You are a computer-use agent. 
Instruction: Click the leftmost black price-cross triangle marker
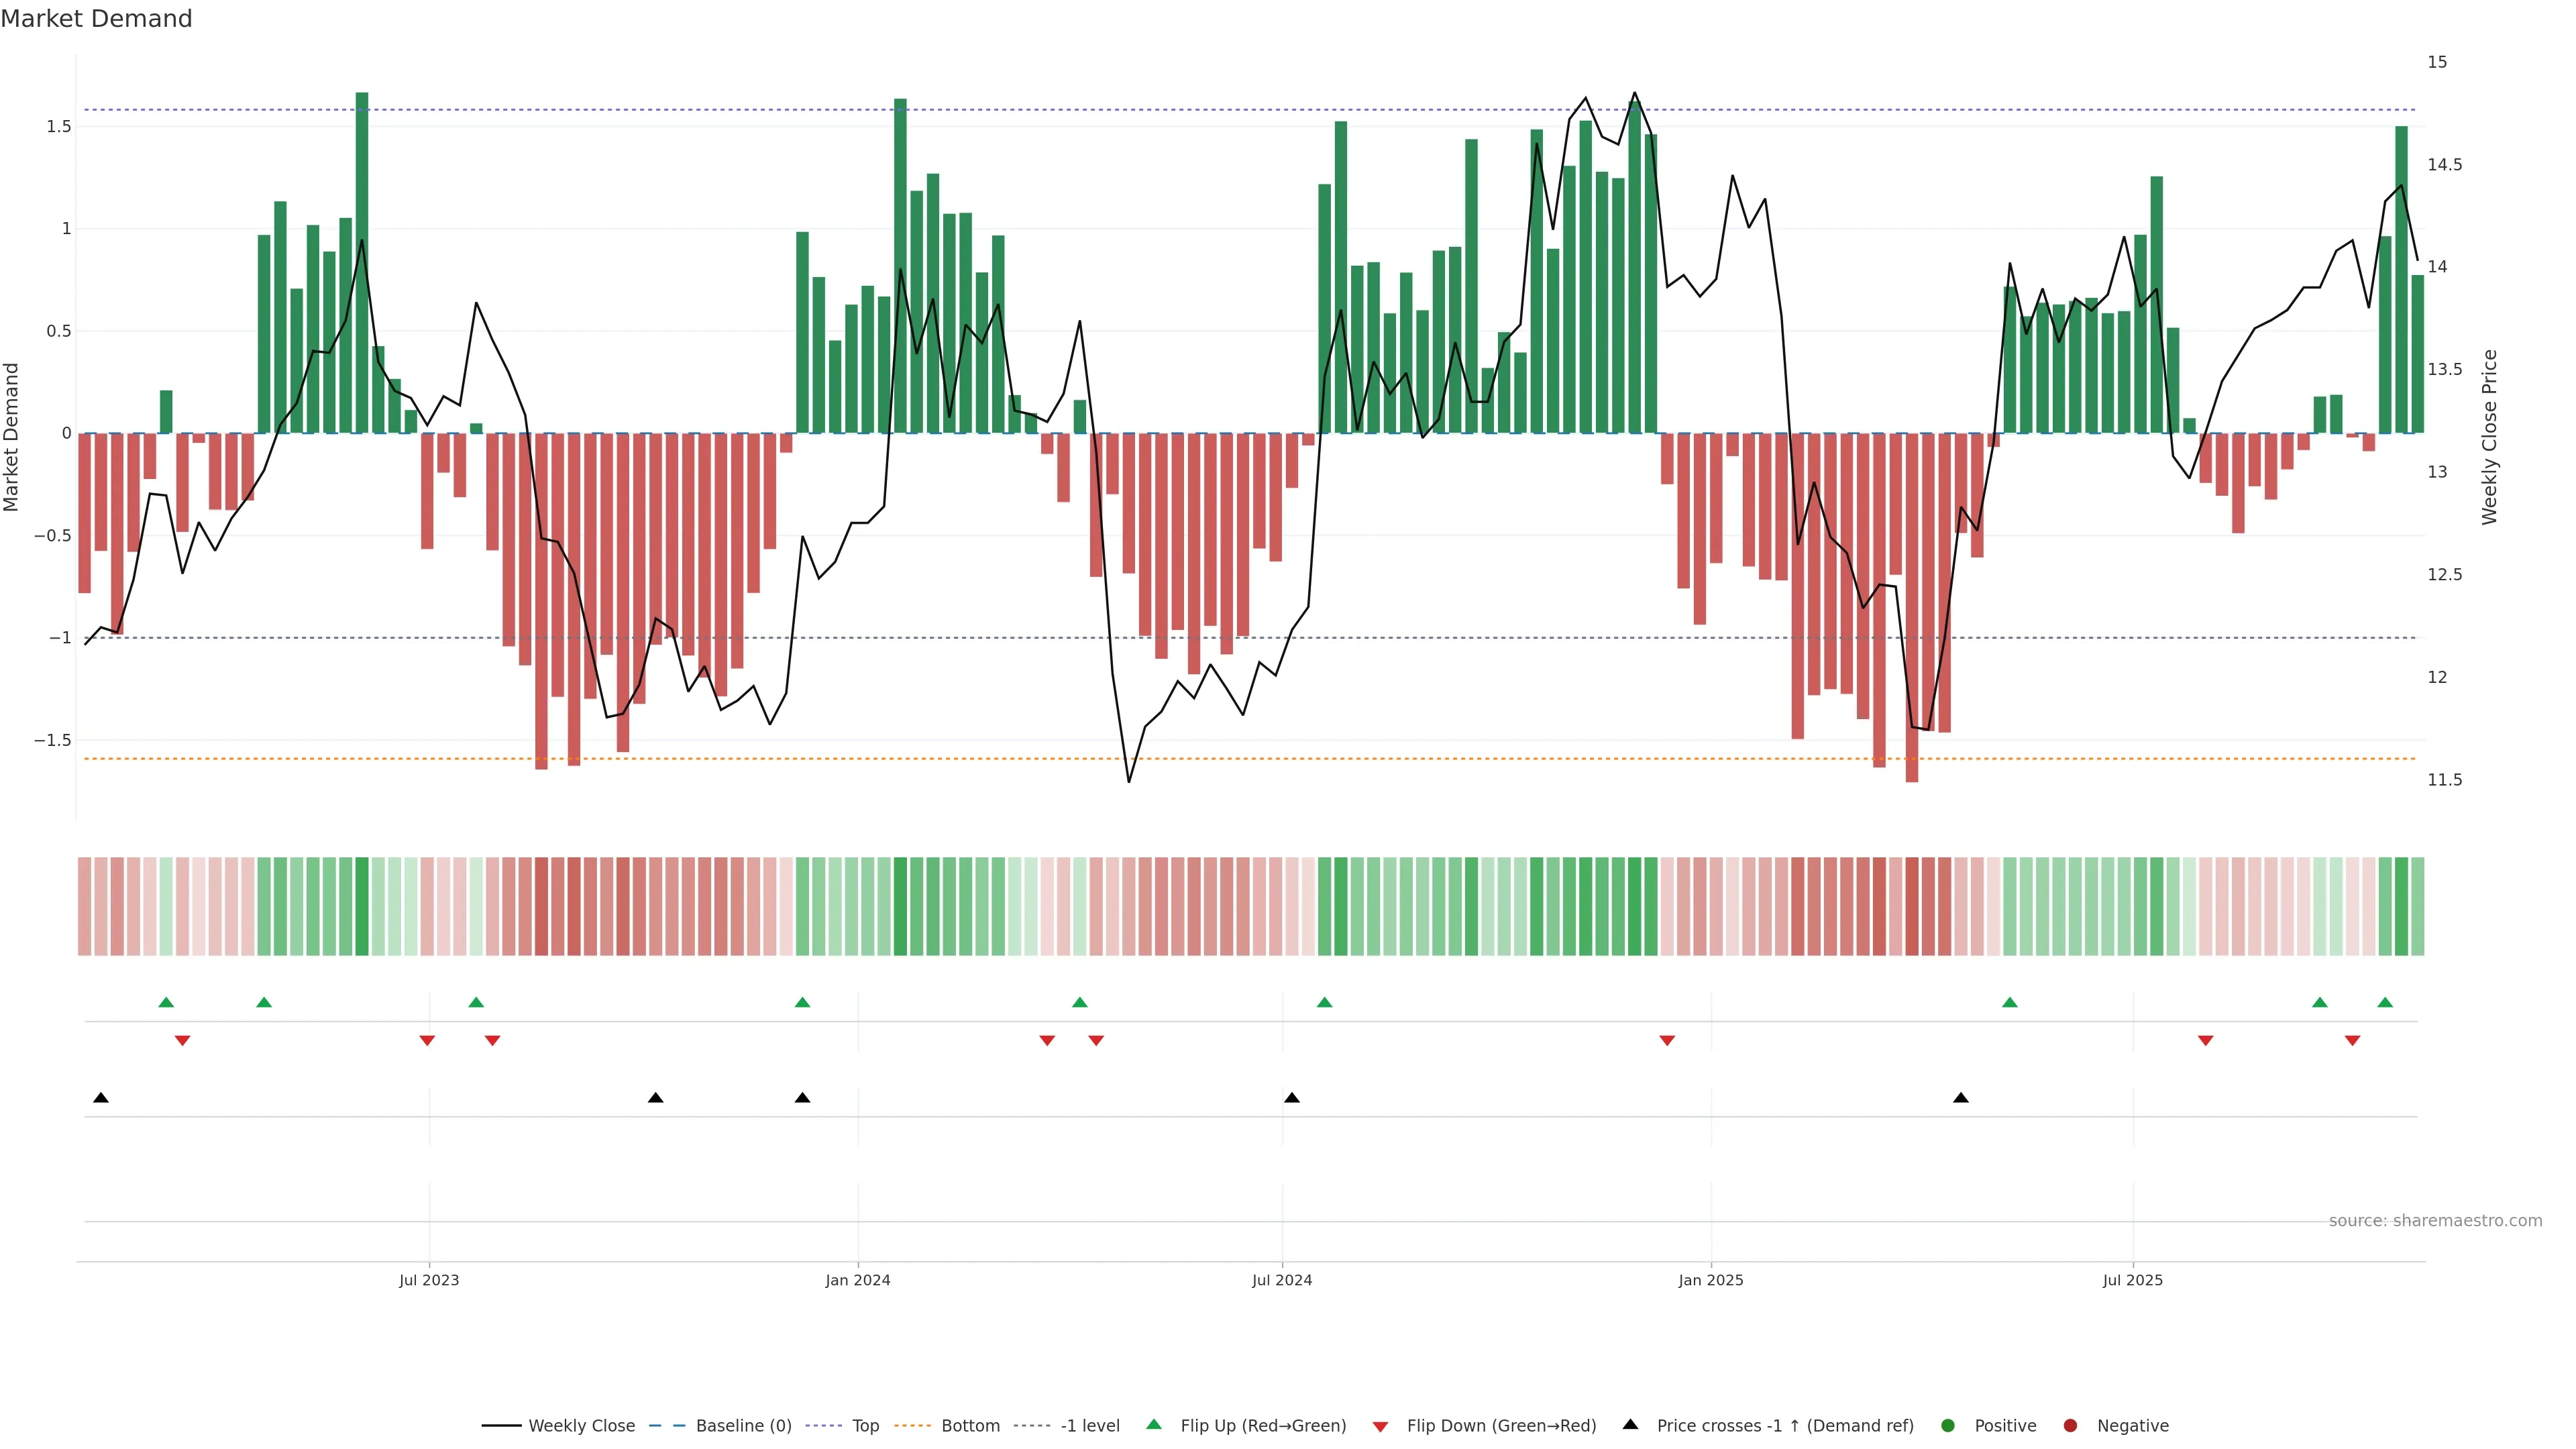click(x=101, y=1098)
